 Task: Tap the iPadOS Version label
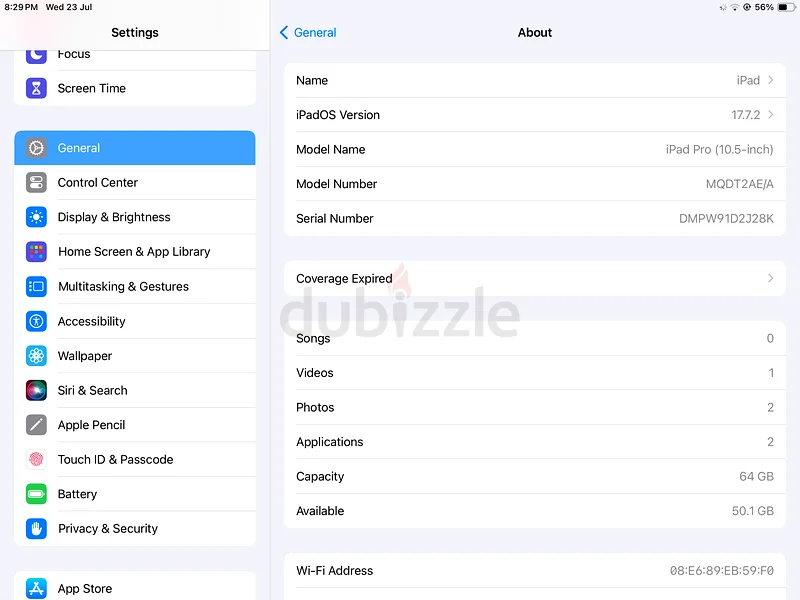click(x=338, y=115)
